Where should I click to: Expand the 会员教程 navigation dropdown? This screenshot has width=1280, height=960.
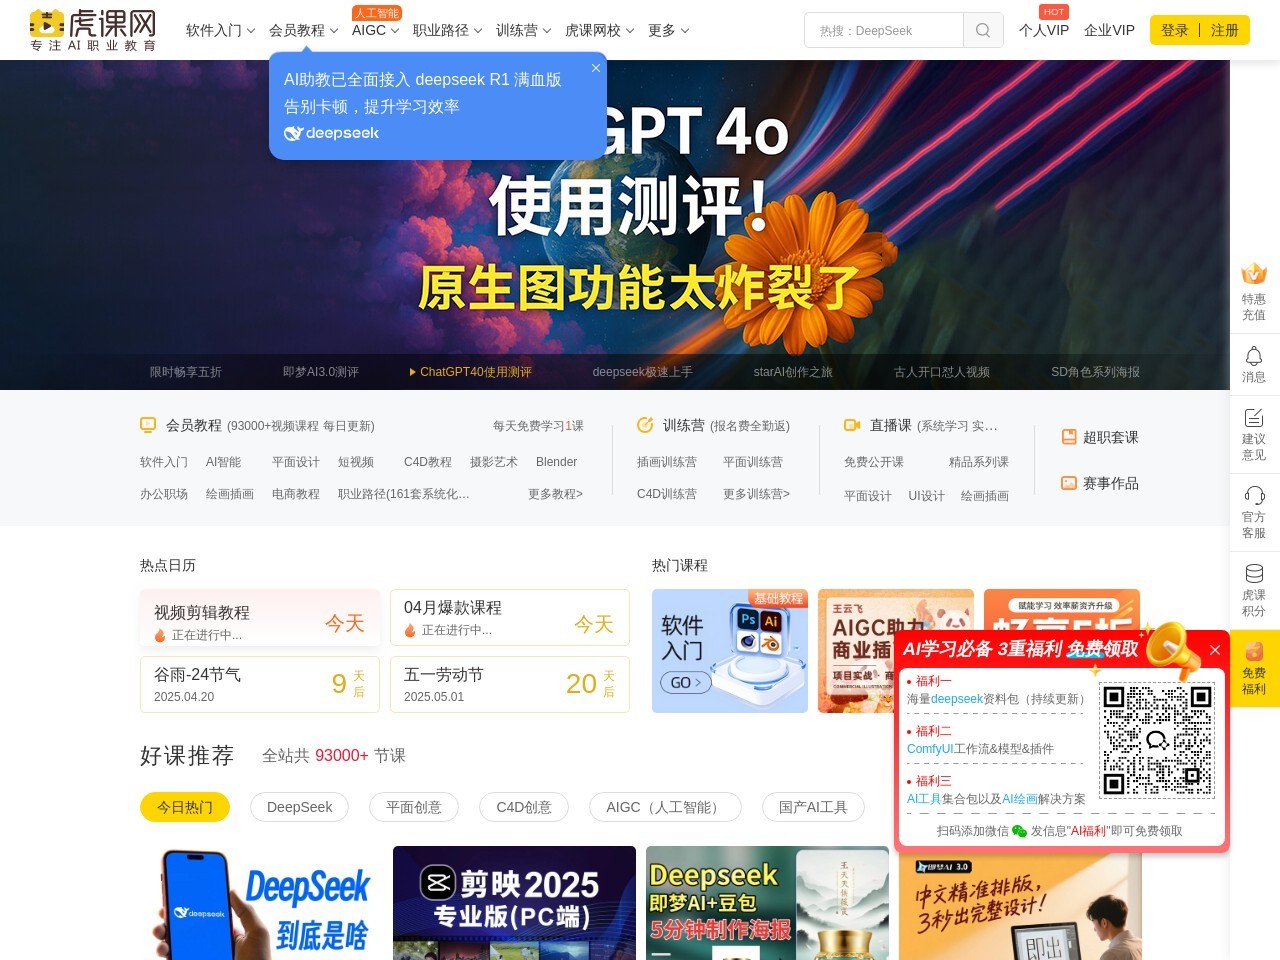pyautogui.click(x=303, y=31)
